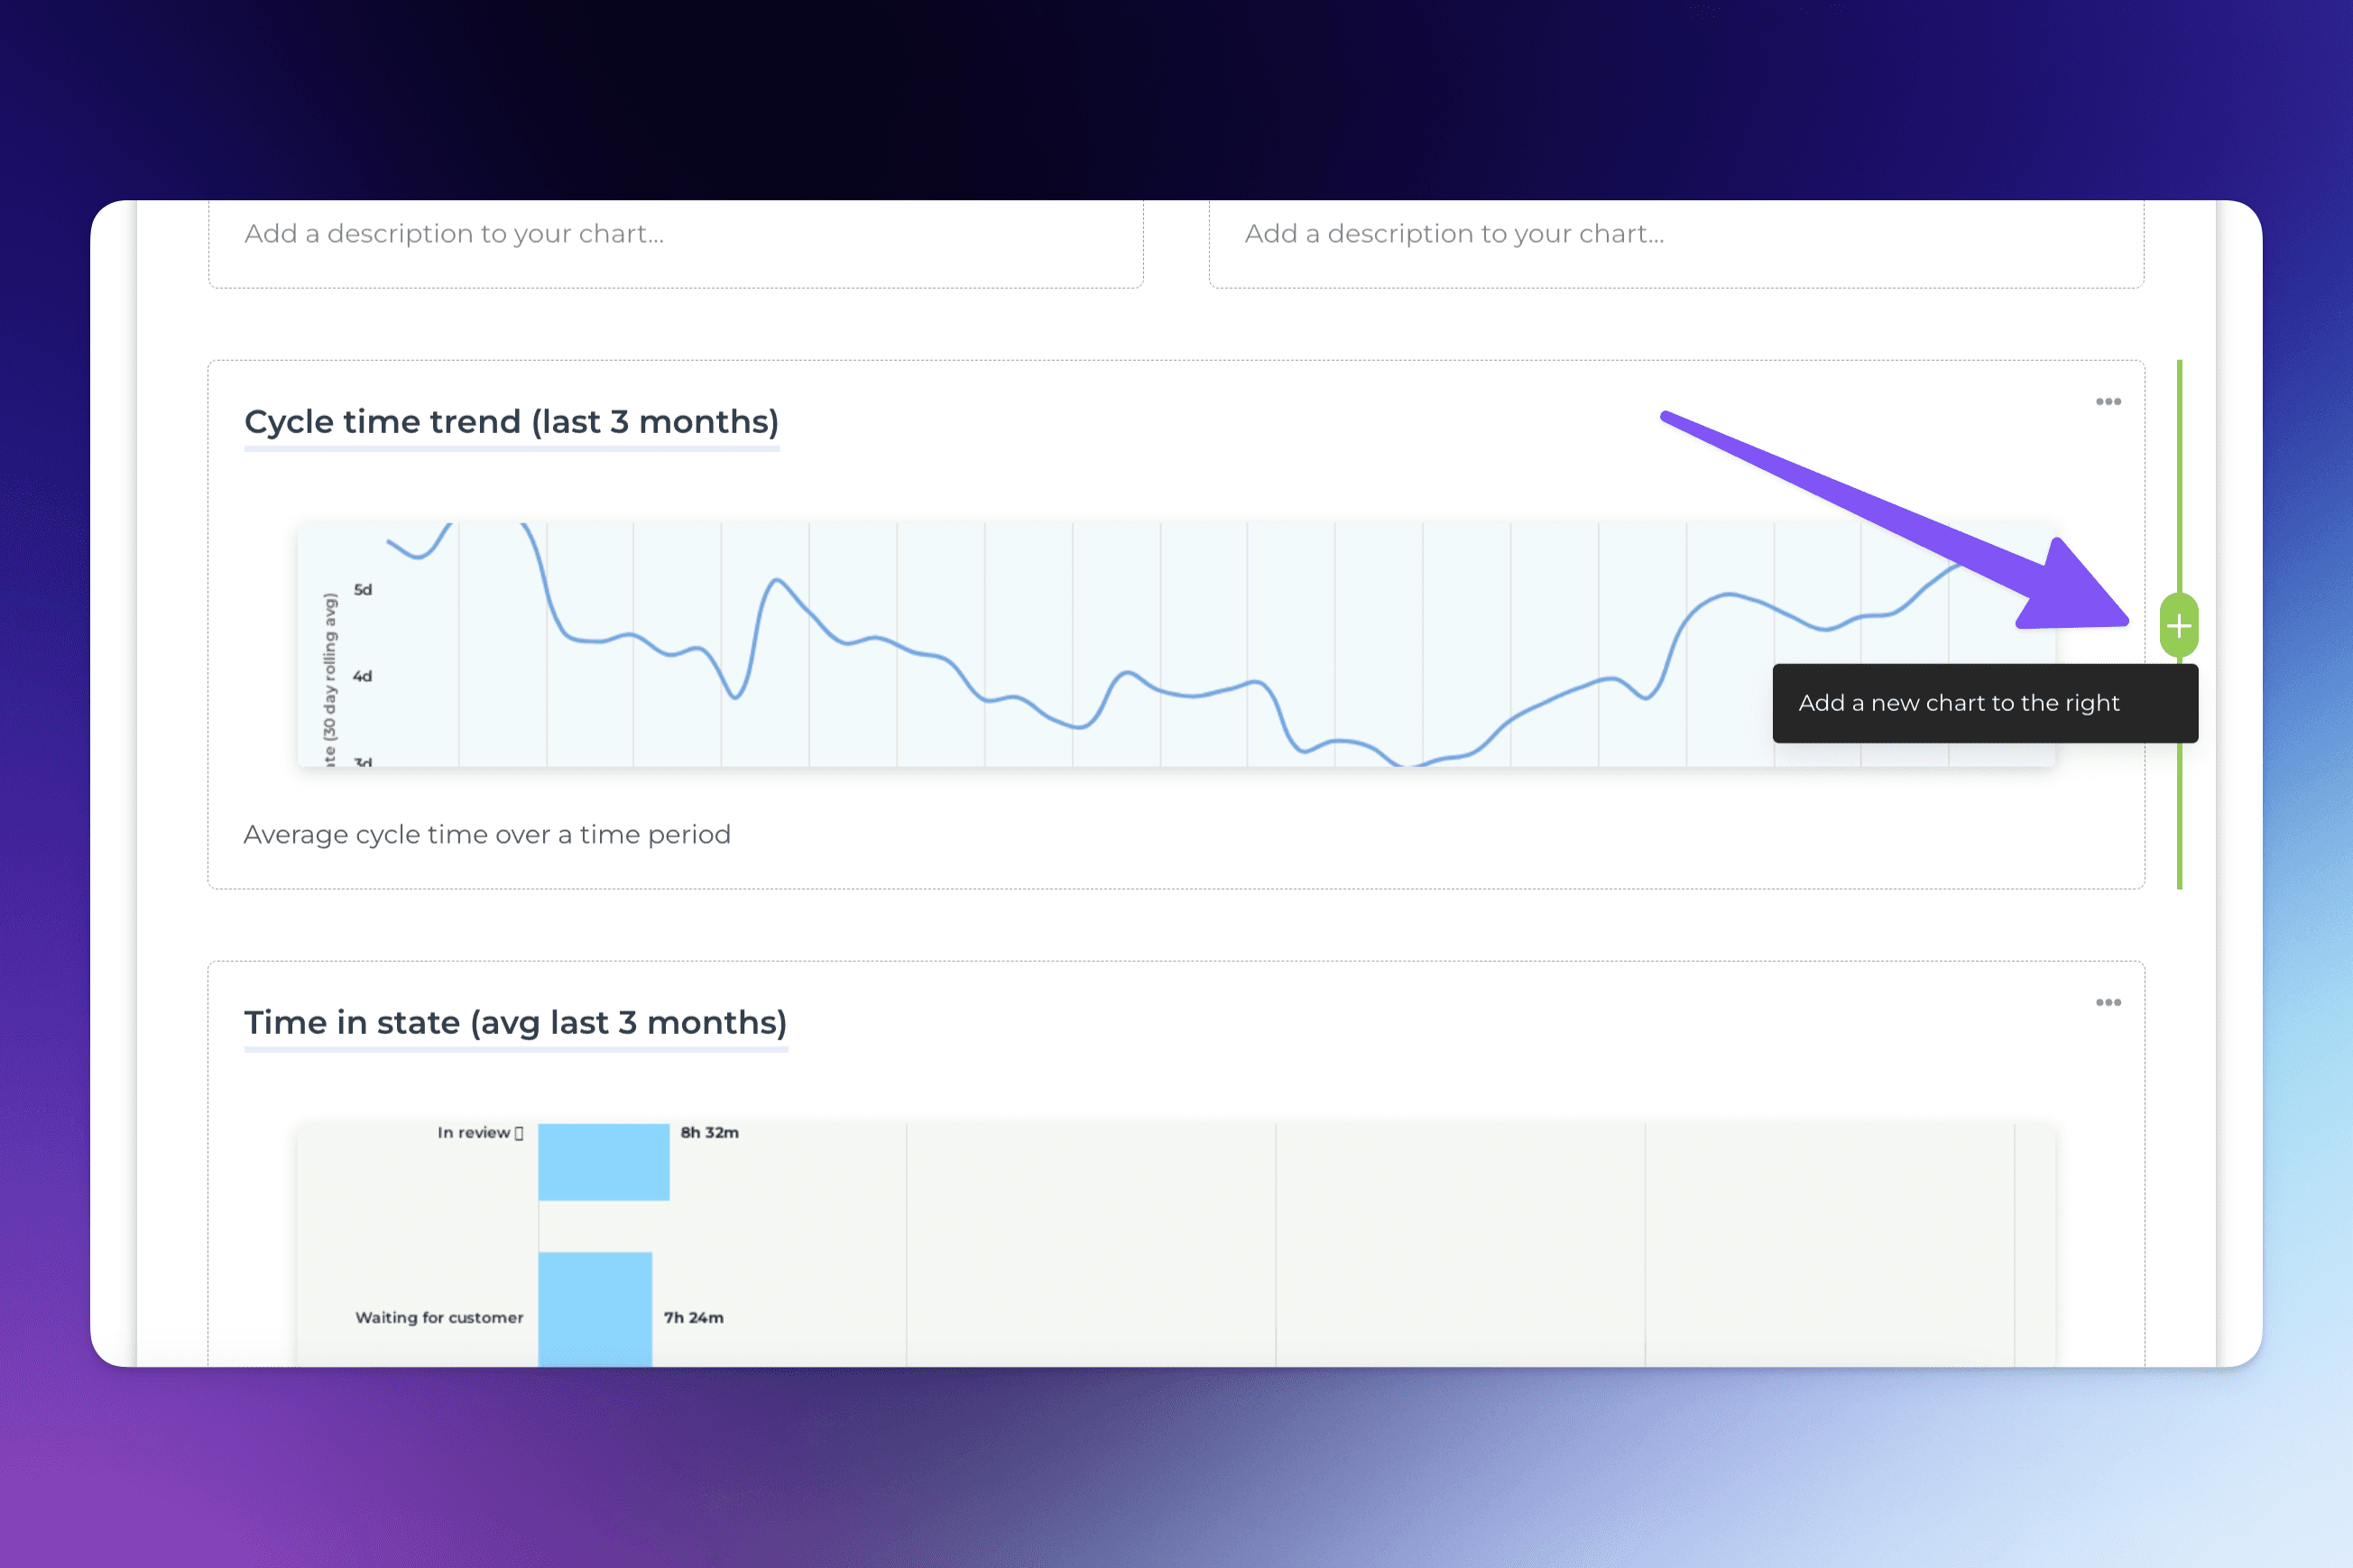2353x1568 pixels.
Task: Click the Waiting for customer bar
Action: click(x=595, y=1308)
